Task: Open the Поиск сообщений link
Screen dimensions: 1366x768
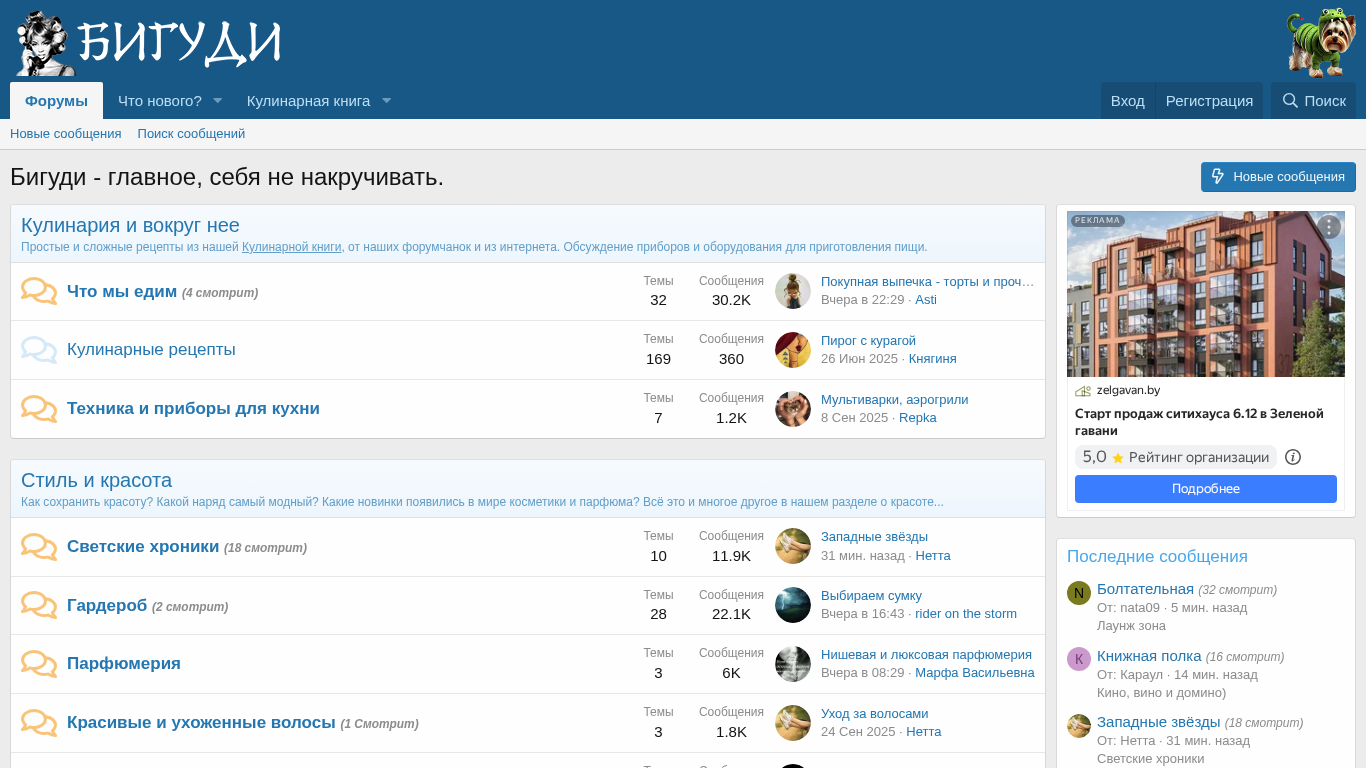Action: [191, 134]
